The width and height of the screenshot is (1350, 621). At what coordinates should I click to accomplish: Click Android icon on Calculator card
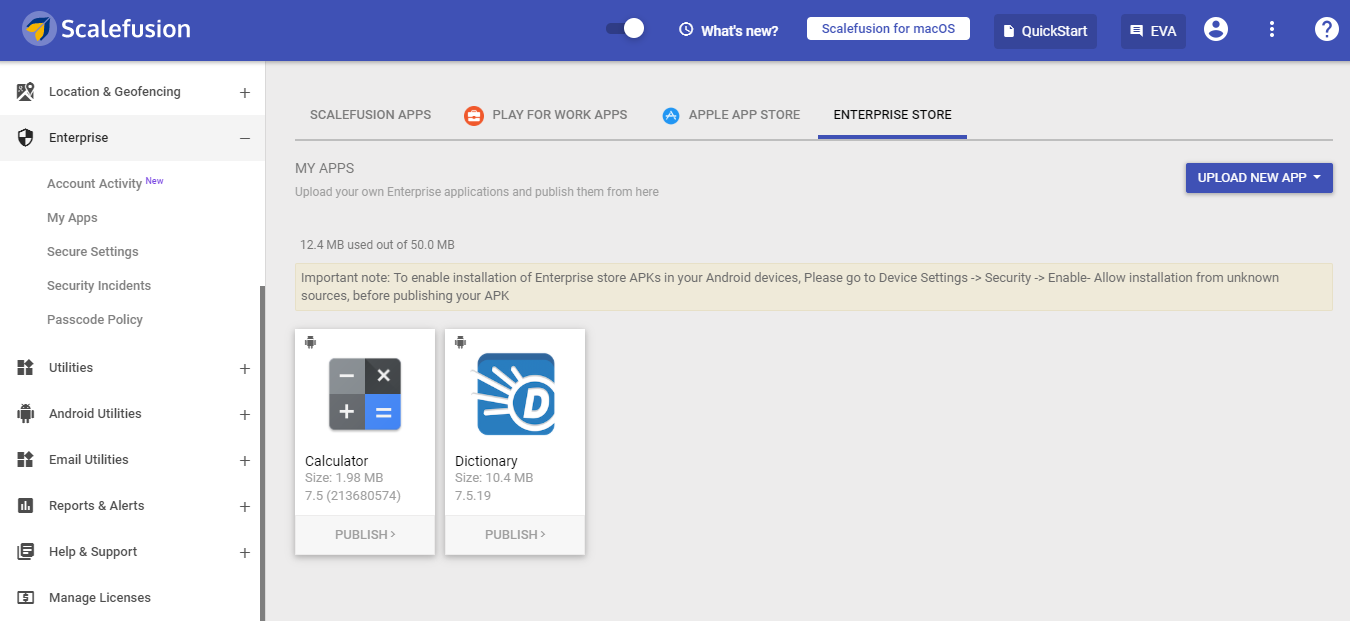point(310,342)
